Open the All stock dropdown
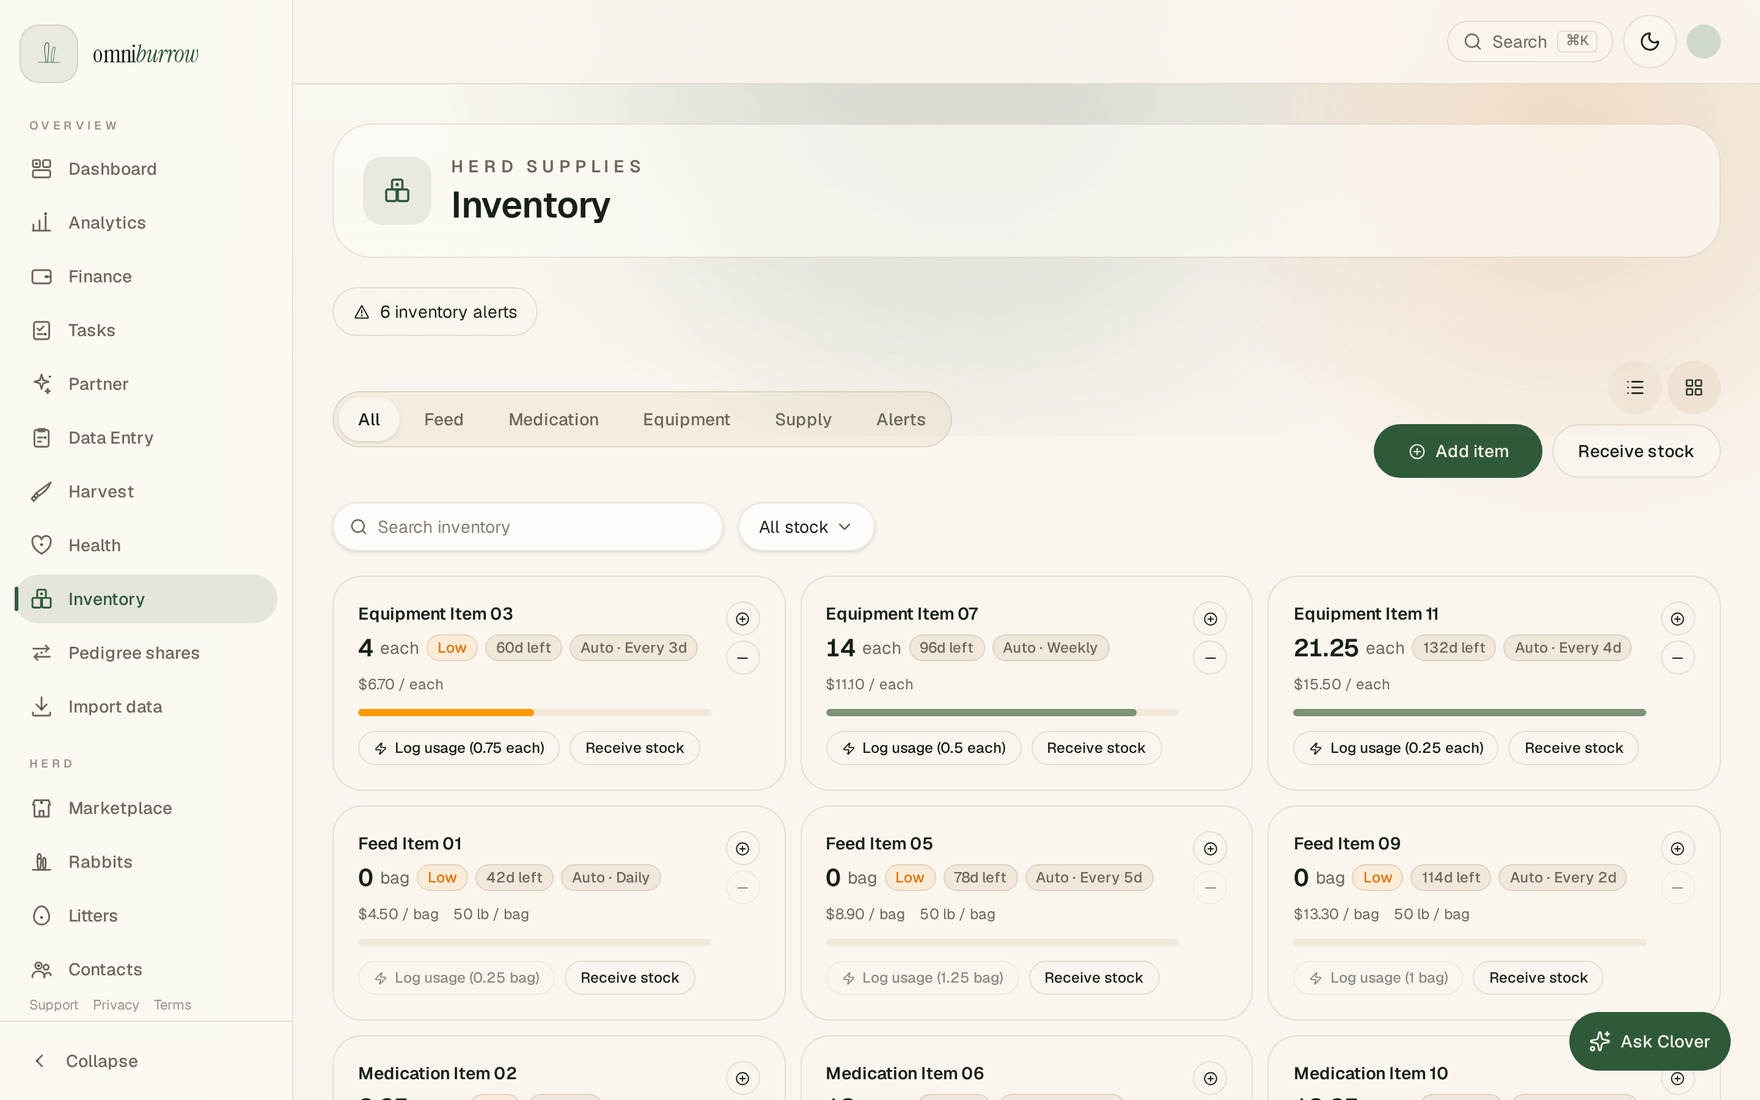1760x1100 pixels. (806, 527)
